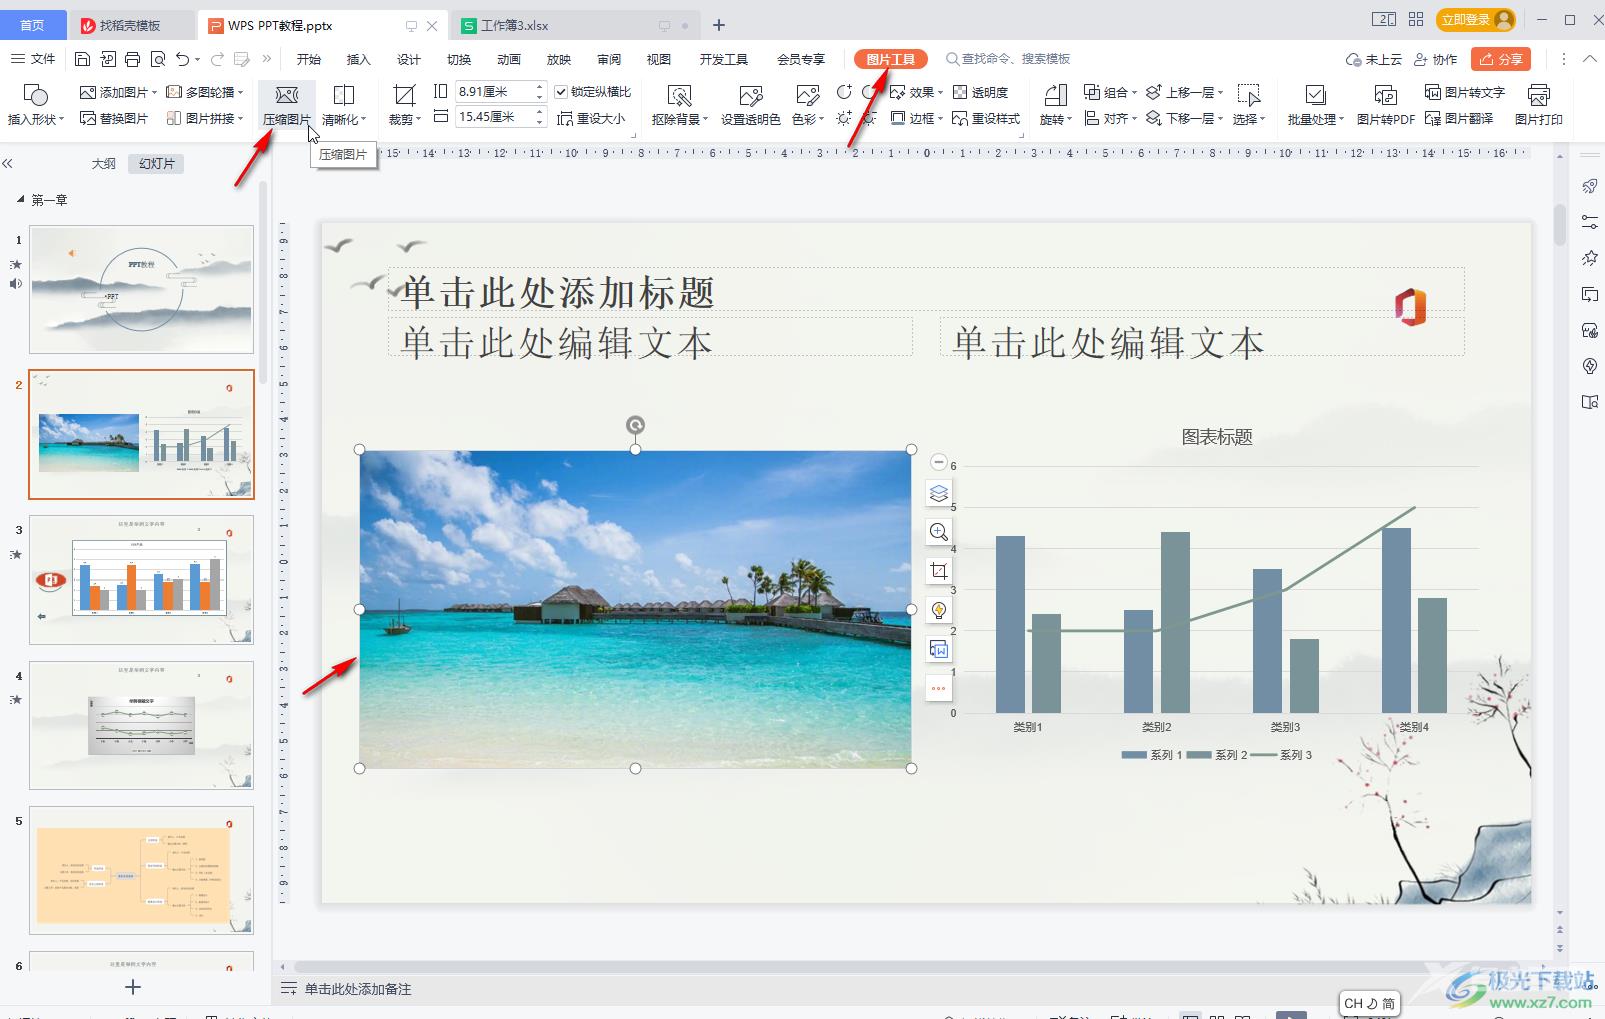This screenshot has height=1019, width=1605.
Task: Click Replace Picture (替换图片)
Action: point(114,118)
